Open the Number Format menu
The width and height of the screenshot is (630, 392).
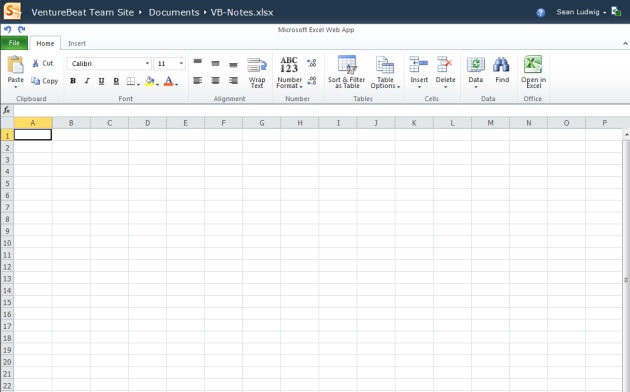pyautogui.click(x=289, y=73)
